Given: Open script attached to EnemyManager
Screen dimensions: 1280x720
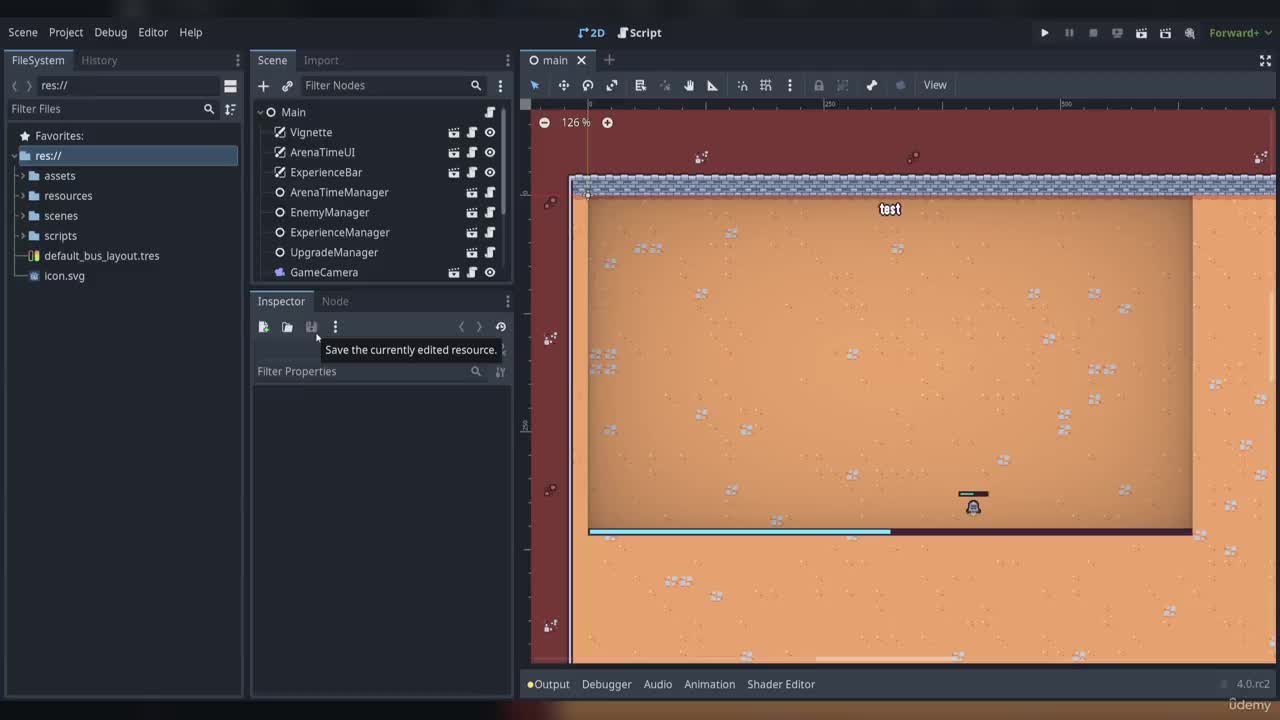Looking at the screenshot, I should [490, 212].
